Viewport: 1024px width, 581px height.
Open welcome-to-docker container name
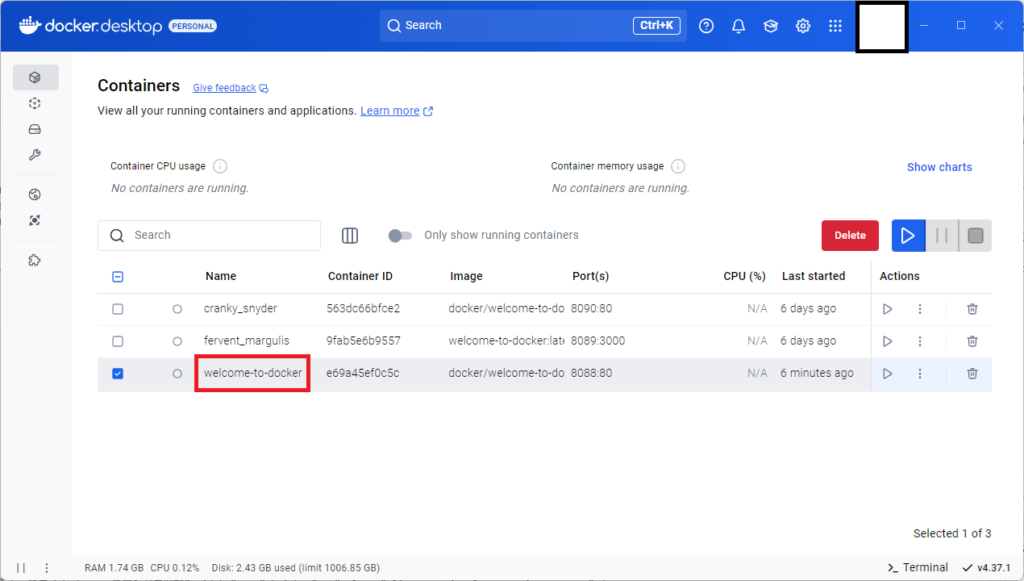(253, 373)
